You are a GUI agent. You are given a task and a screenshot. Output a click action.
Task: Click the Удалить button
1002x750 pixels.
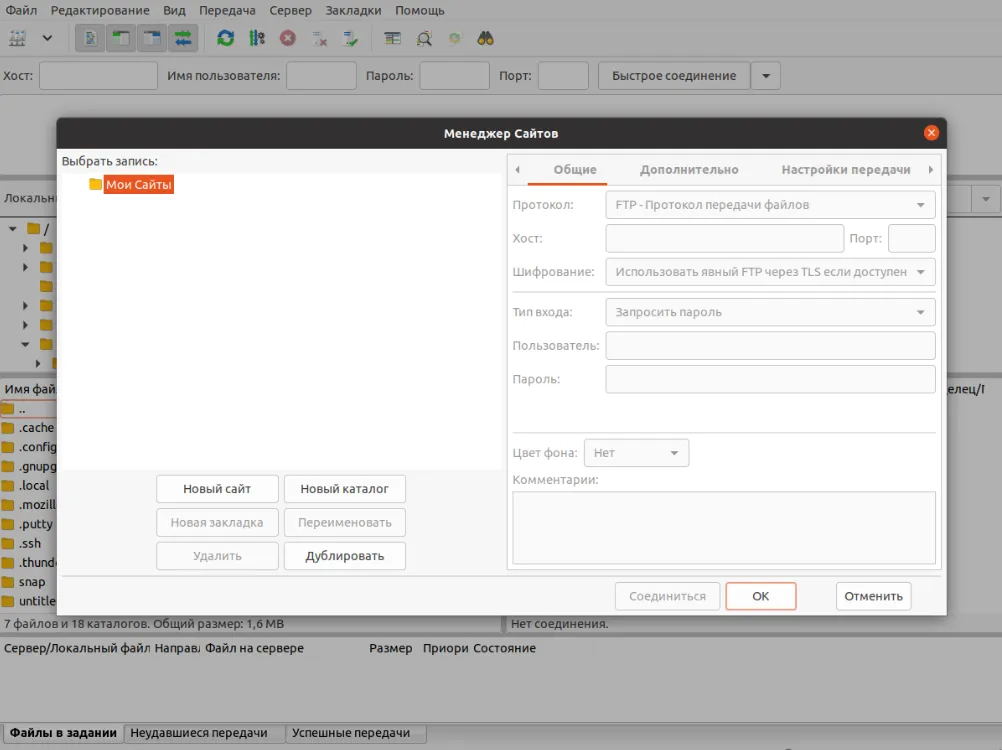tap(217, 556)
